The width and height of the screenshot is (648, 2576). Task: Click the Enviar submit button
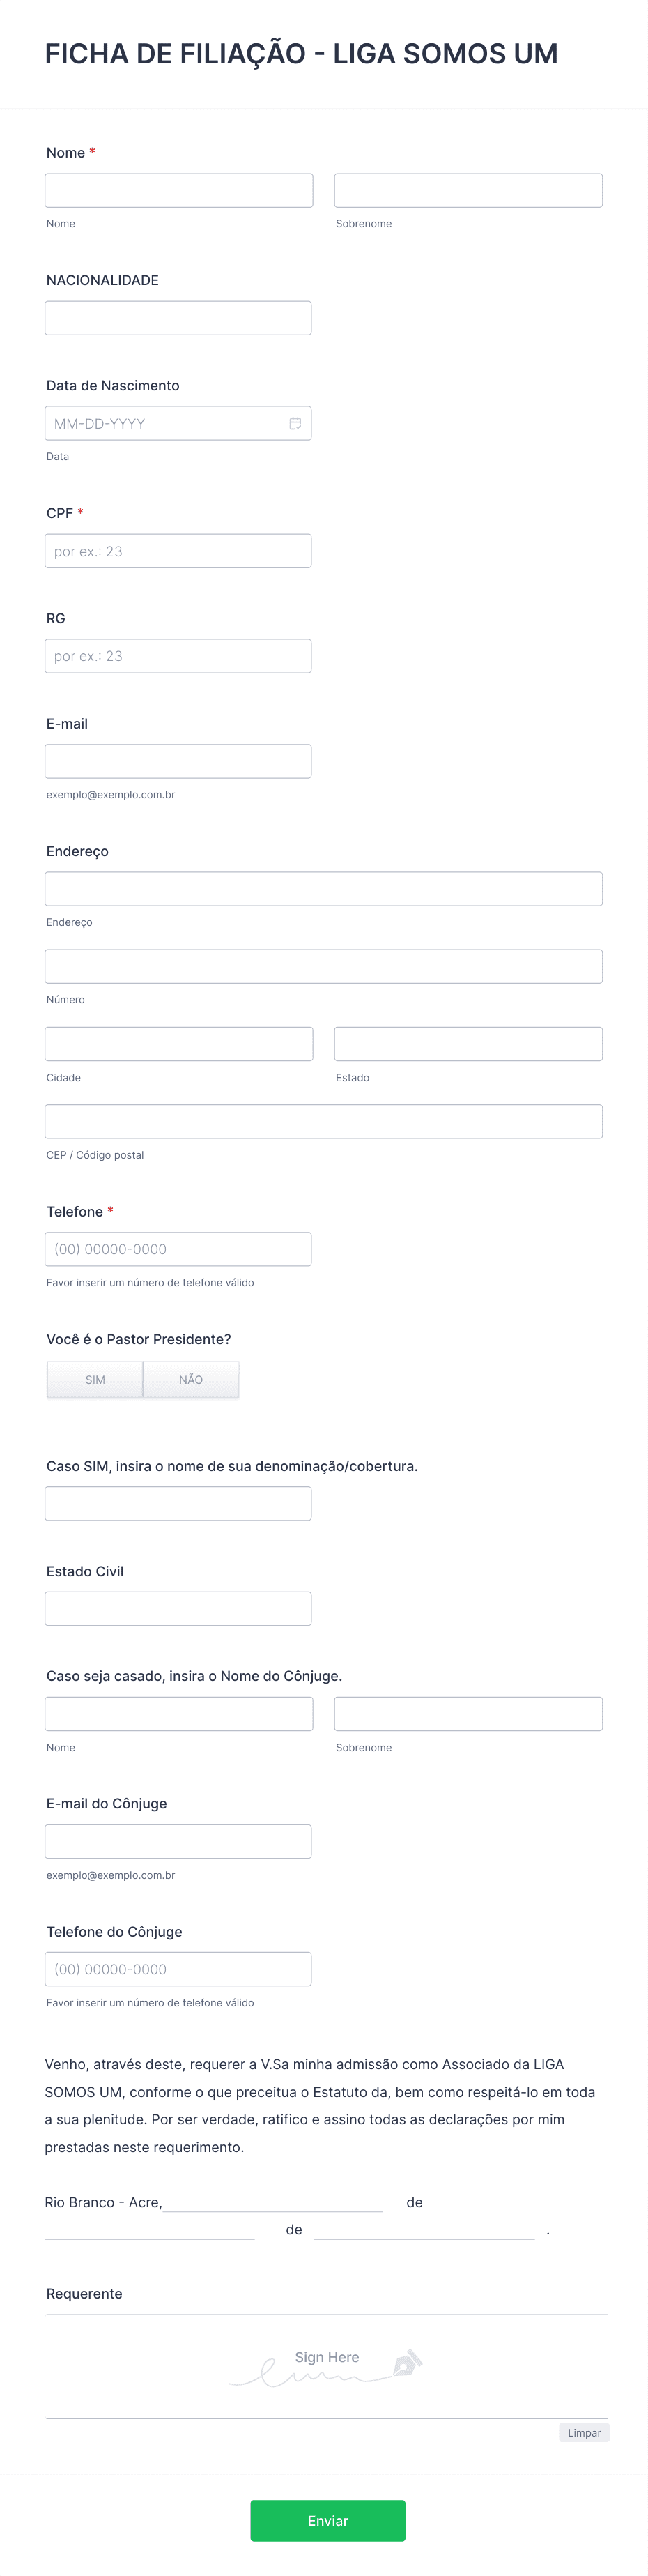[x=328, y=2521]
